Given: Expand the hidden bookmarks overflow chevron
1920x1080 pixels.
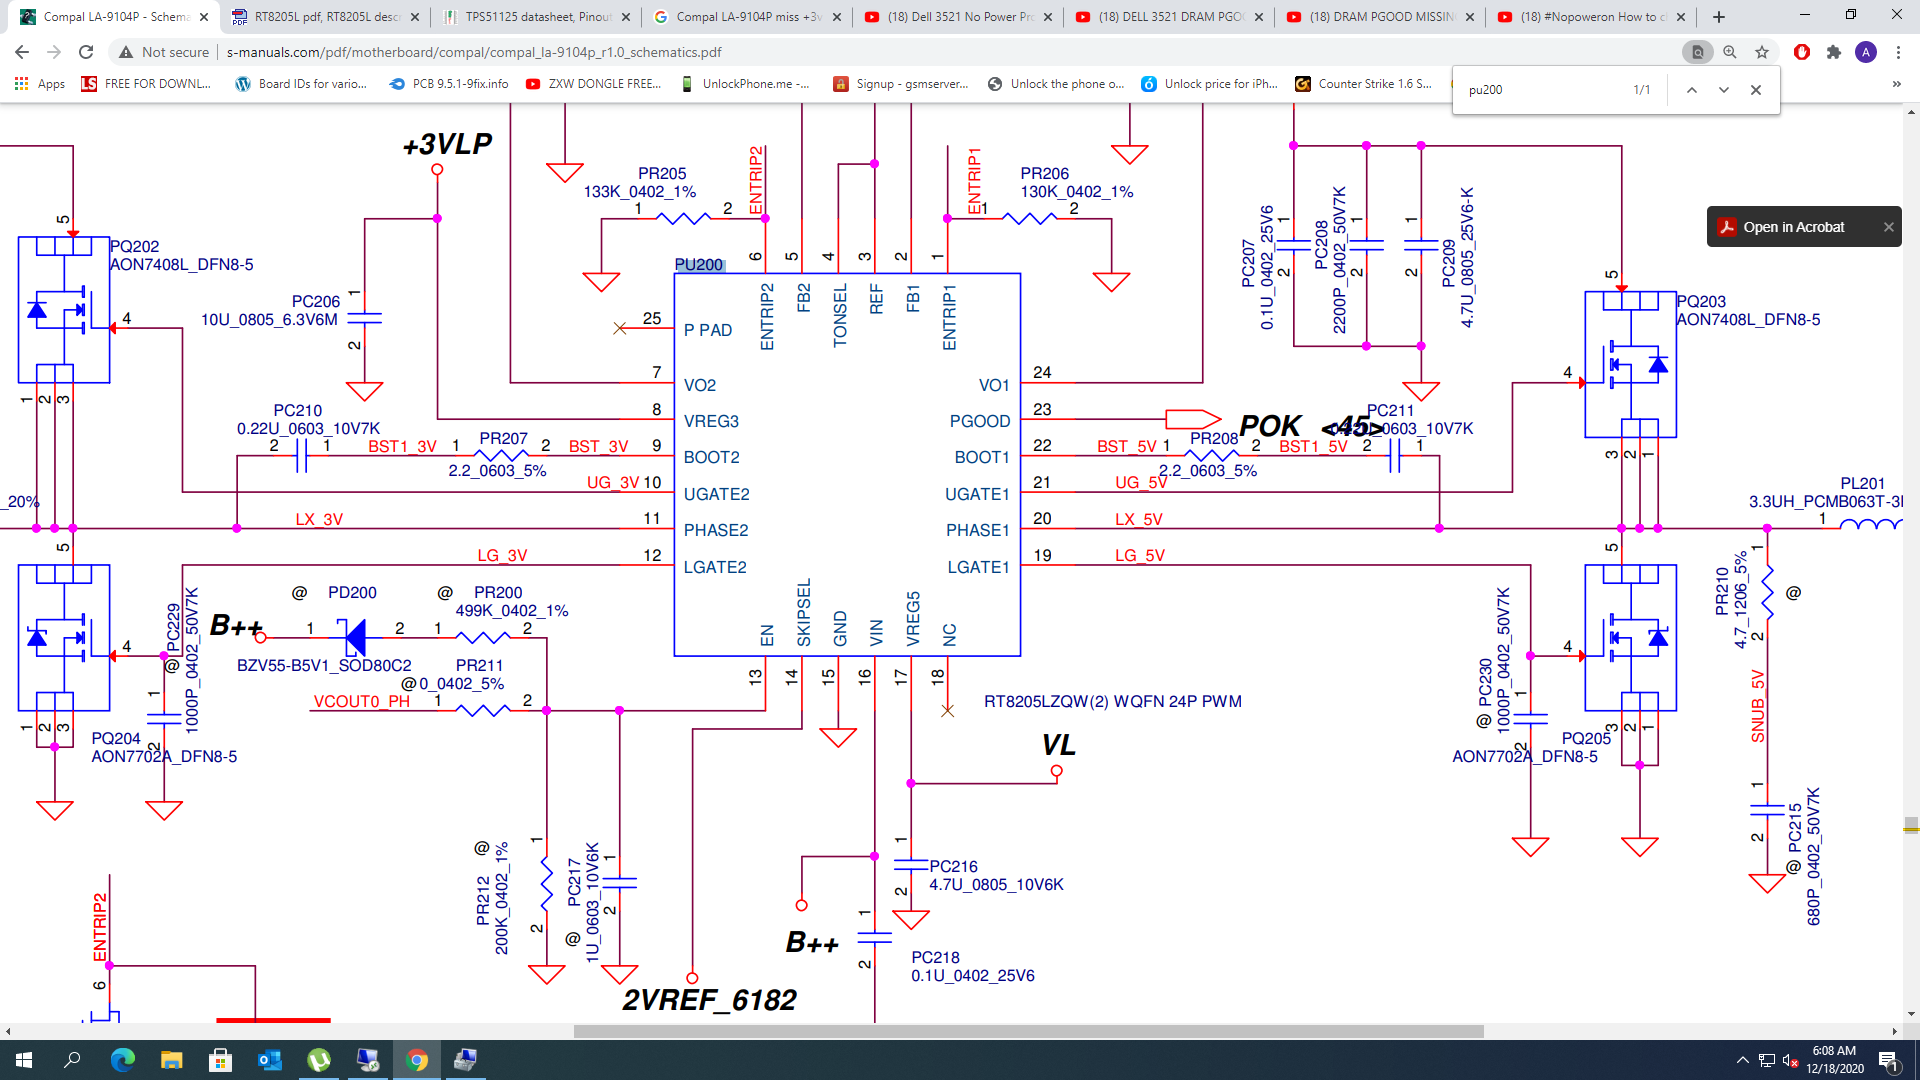Looking at the screenshot, I should [x=1896, y=84].
